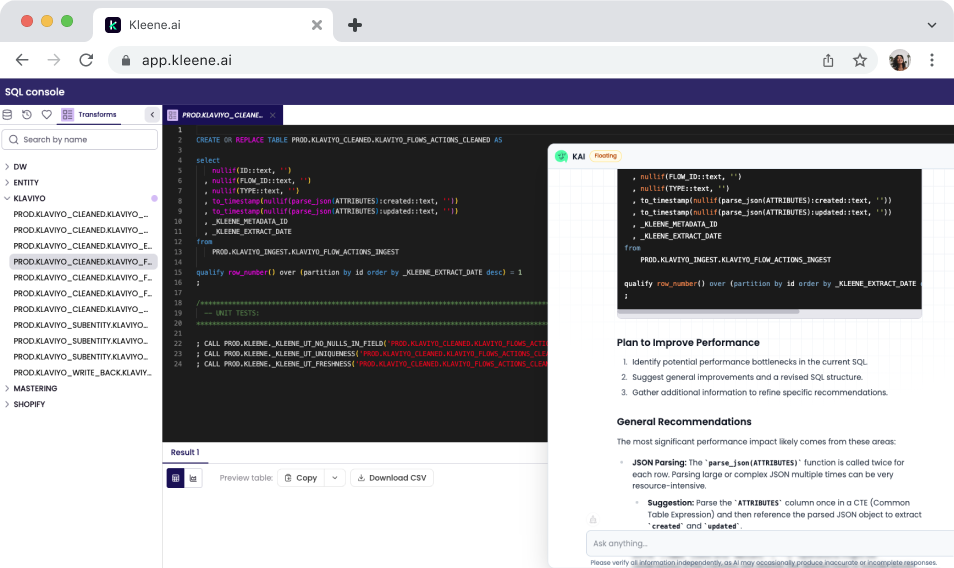Image resolution: width=954 pixels, height=568 pixels.
Task: Click the Kleene.ai tab favicon
Action: click(113, 25)
